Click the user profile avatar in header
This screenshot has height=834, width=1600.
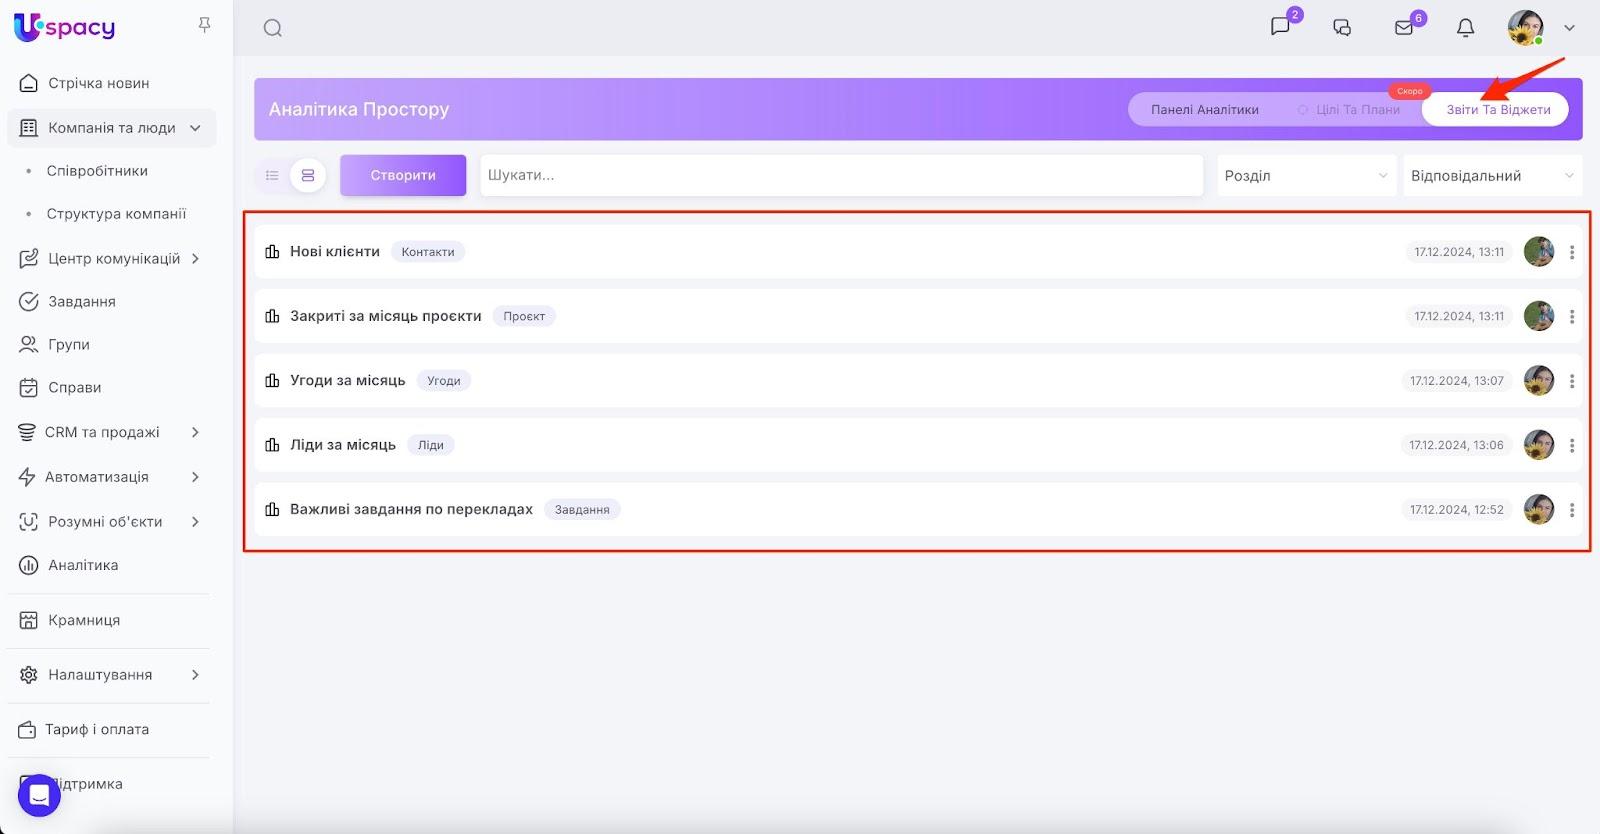click(x=1525, y=28)
